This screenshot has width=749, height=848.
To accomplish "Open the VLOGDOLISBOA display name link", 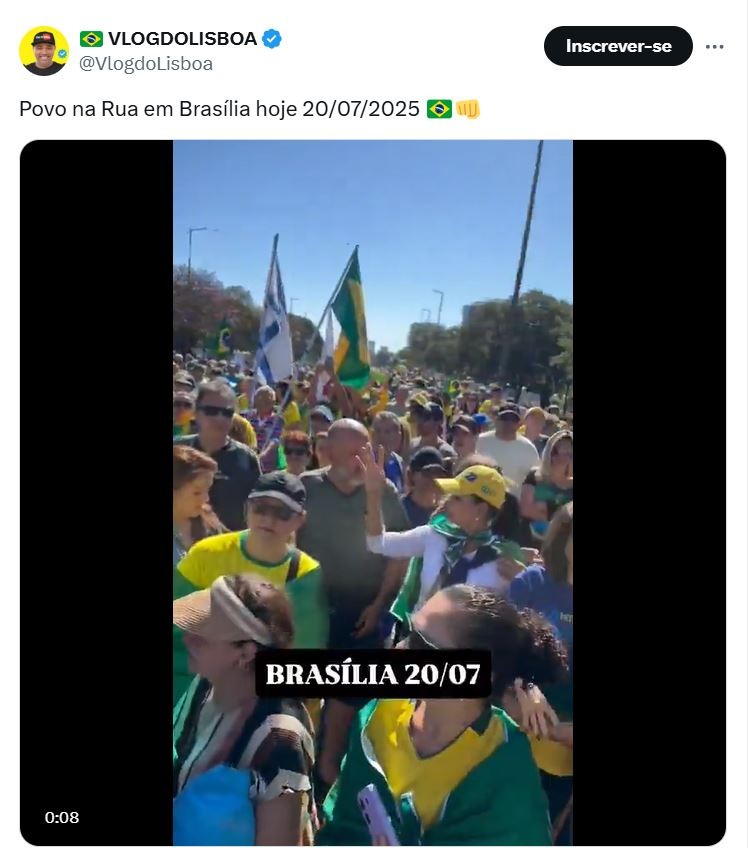I will [x=182, y=39].
